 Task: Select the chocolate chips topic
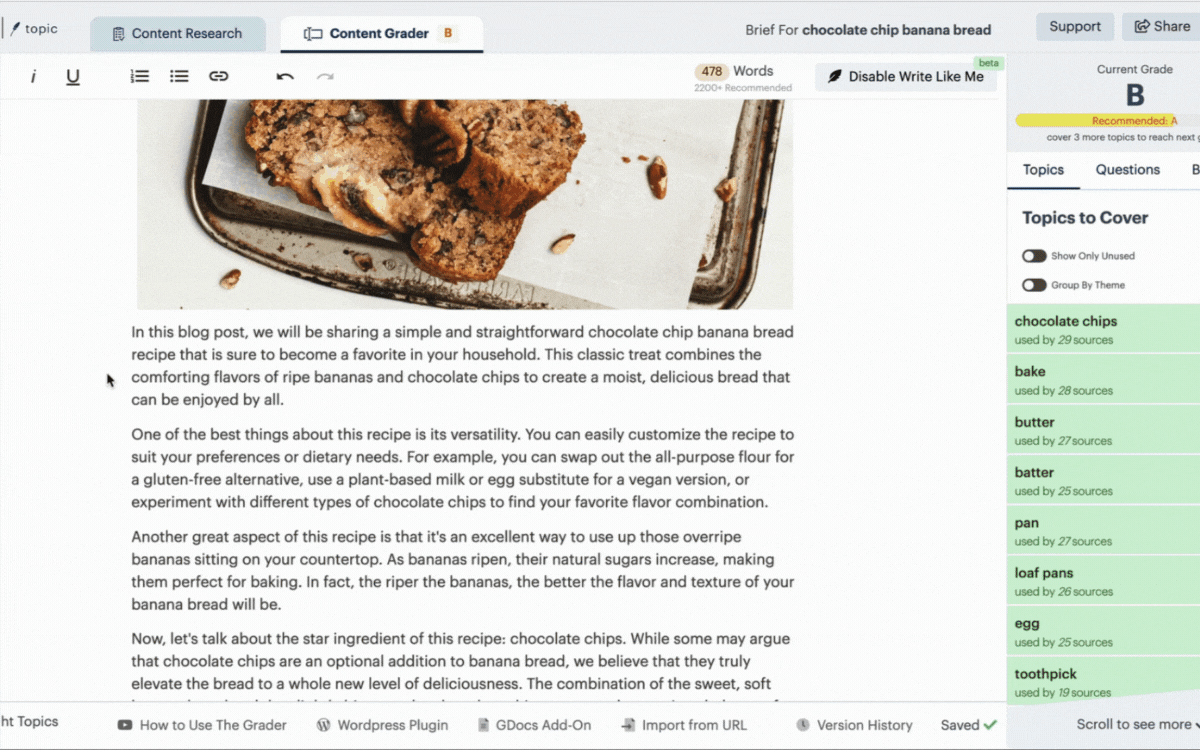point(1104,330)
